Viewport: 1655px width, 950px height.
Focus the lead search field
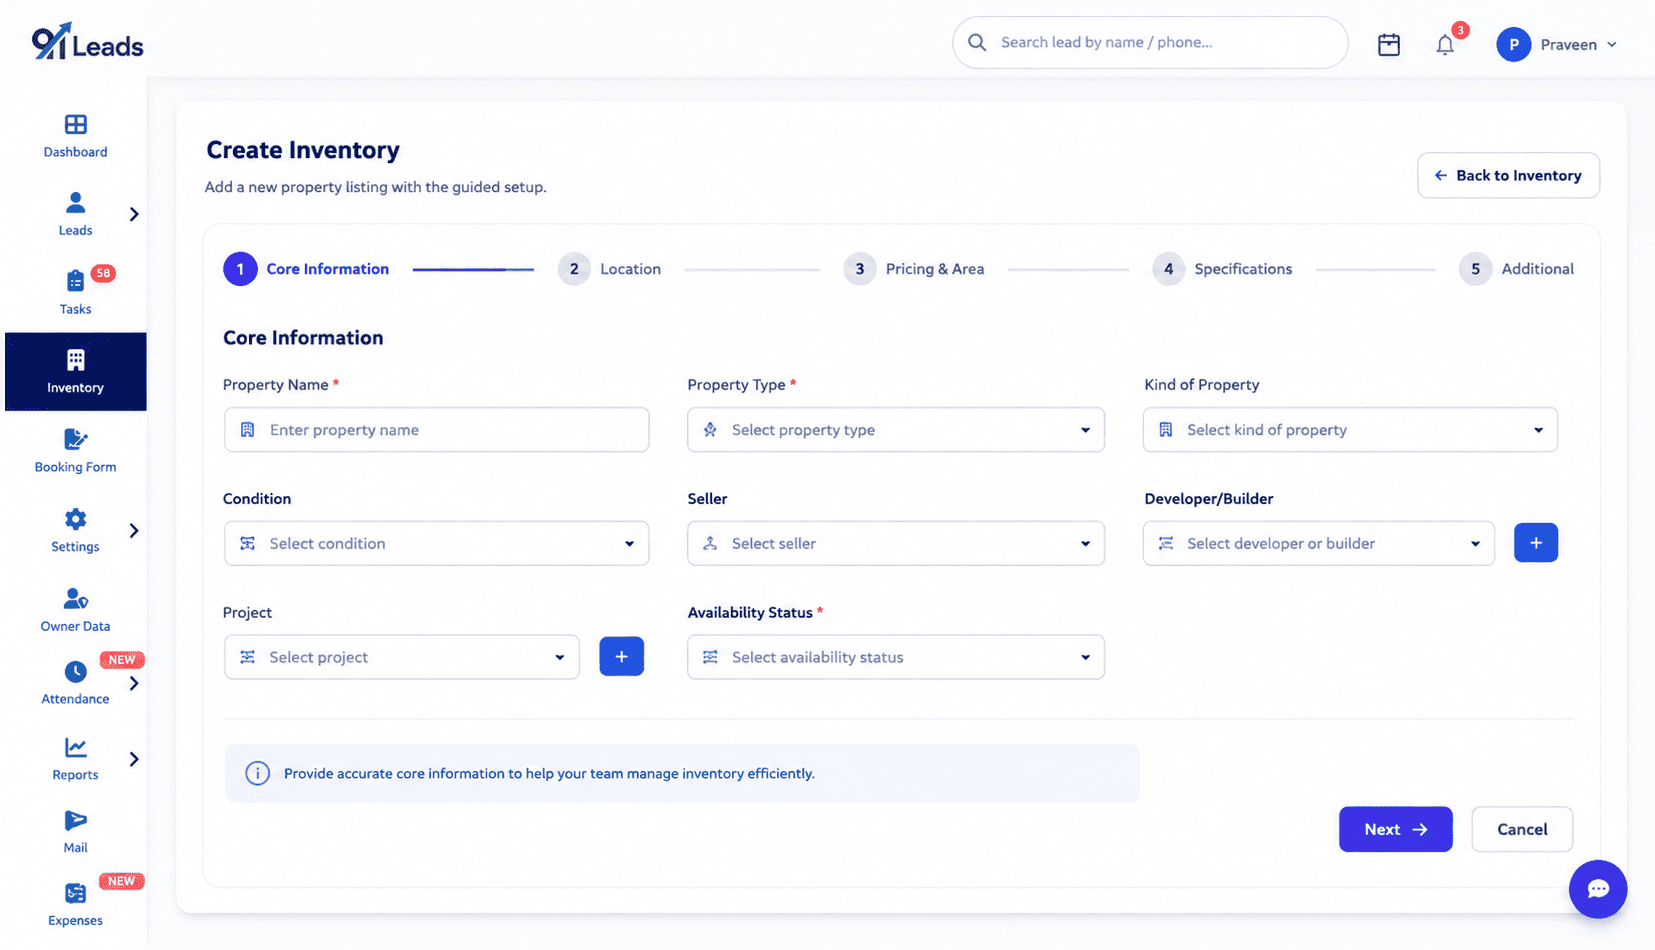click(1150, 42)
